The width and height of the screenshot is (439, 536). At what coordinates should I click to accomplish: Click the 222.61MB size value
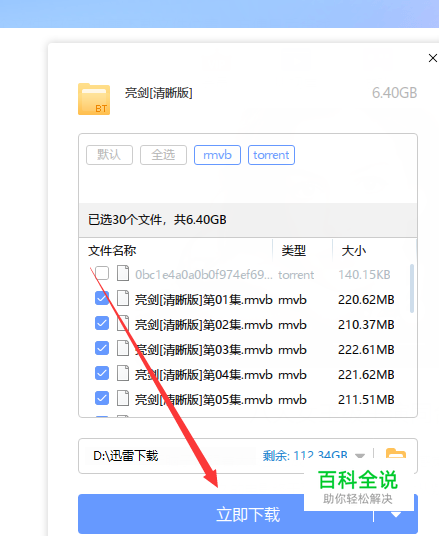[366, 350]
